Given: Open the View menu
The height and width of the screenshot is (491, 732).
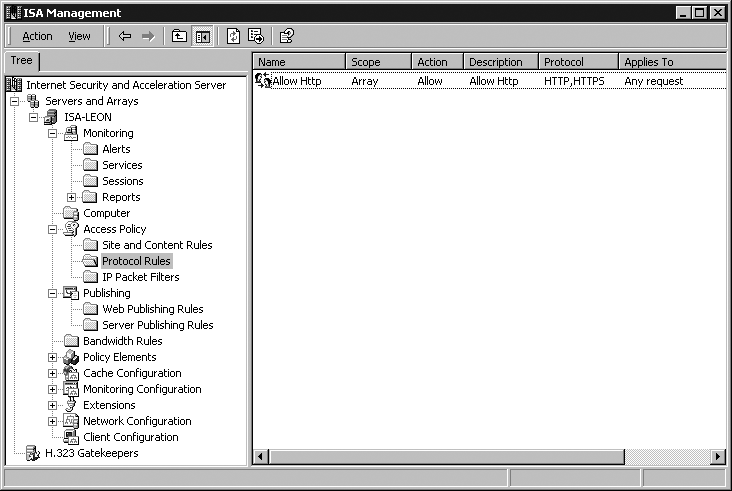Looking at the screenshot, I should tap(79, 36).
